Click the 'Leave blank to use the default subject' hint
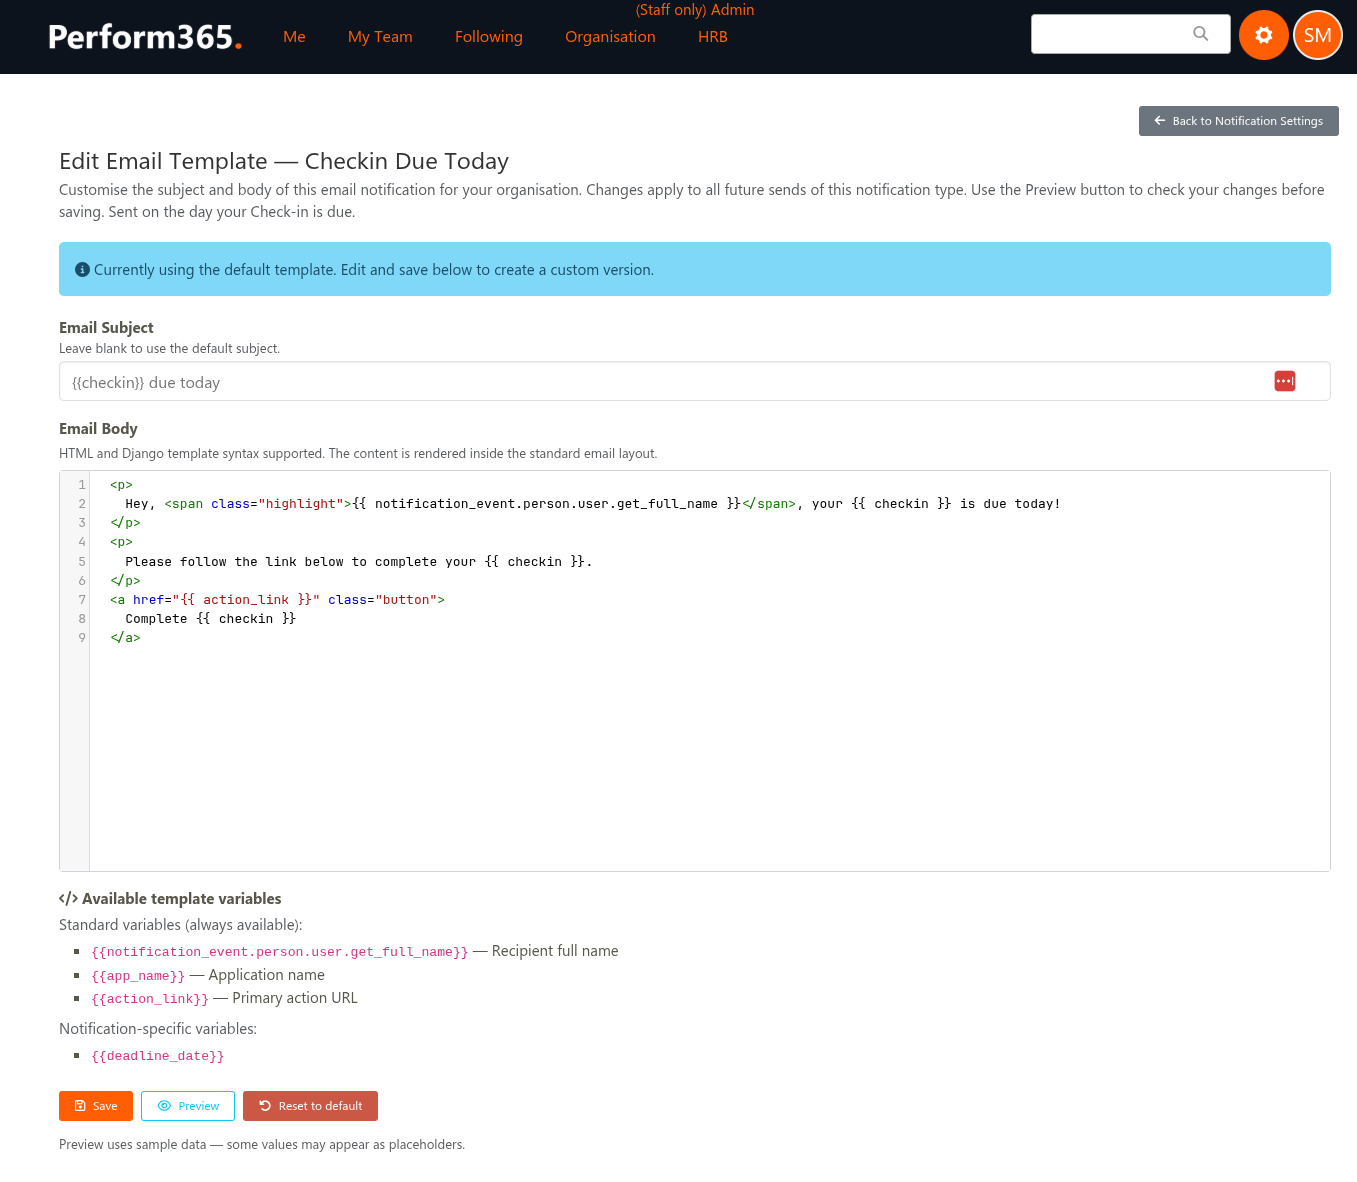Viewport: 1357px width, 1182px height. pos(170,349)
